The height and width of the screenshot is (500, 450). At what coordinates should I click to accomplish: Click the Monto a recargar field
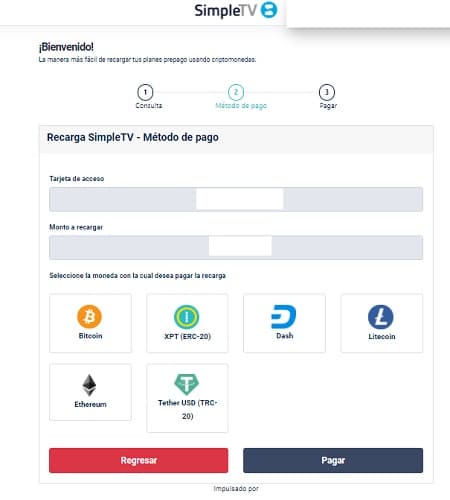236,247
